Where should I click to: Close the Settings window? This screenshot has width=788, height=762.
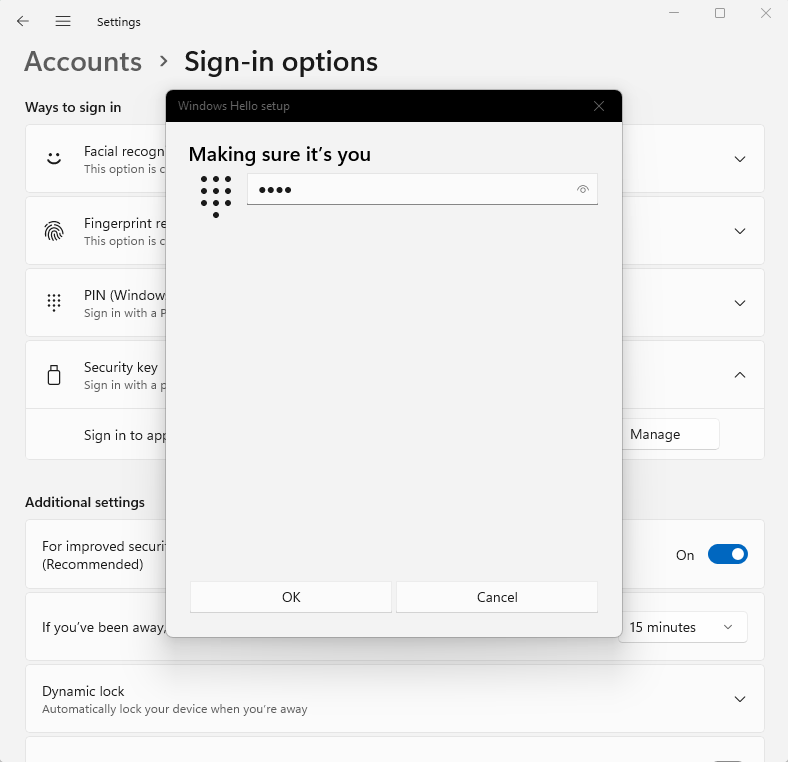(765, 13)
